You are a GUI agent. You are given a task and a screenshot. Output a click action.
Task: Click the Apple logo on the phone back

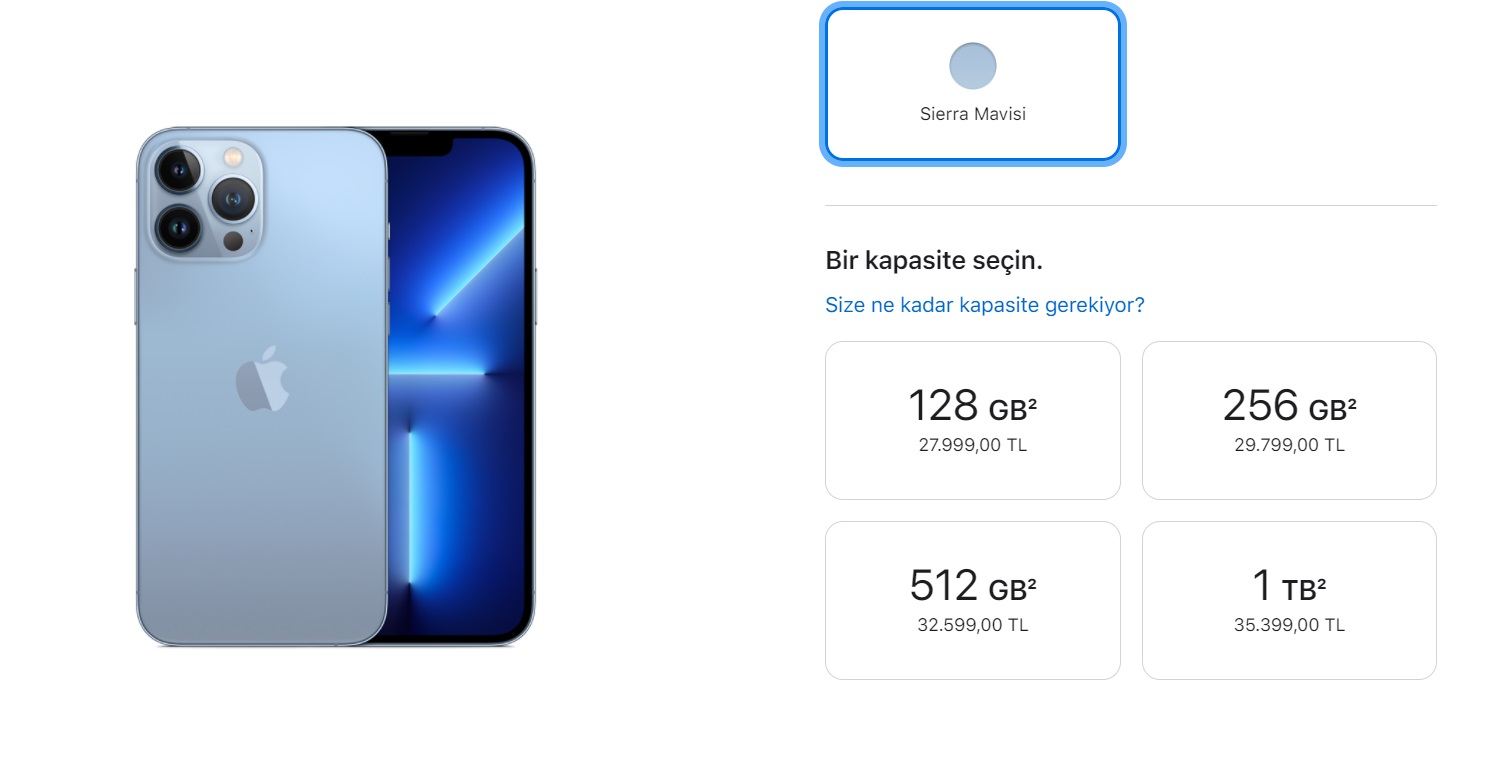point(262,379)
